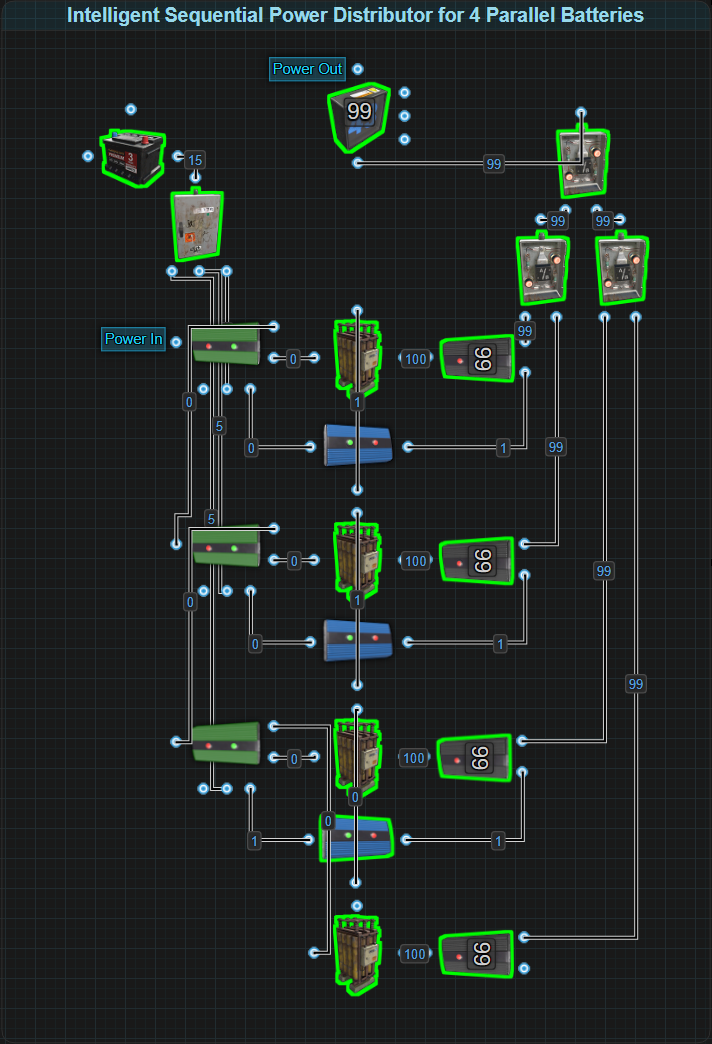The width and height of the screenshot is (712, 1044).
Task: Click the bottom (fourth) large battery
Action: pos(358,955)
